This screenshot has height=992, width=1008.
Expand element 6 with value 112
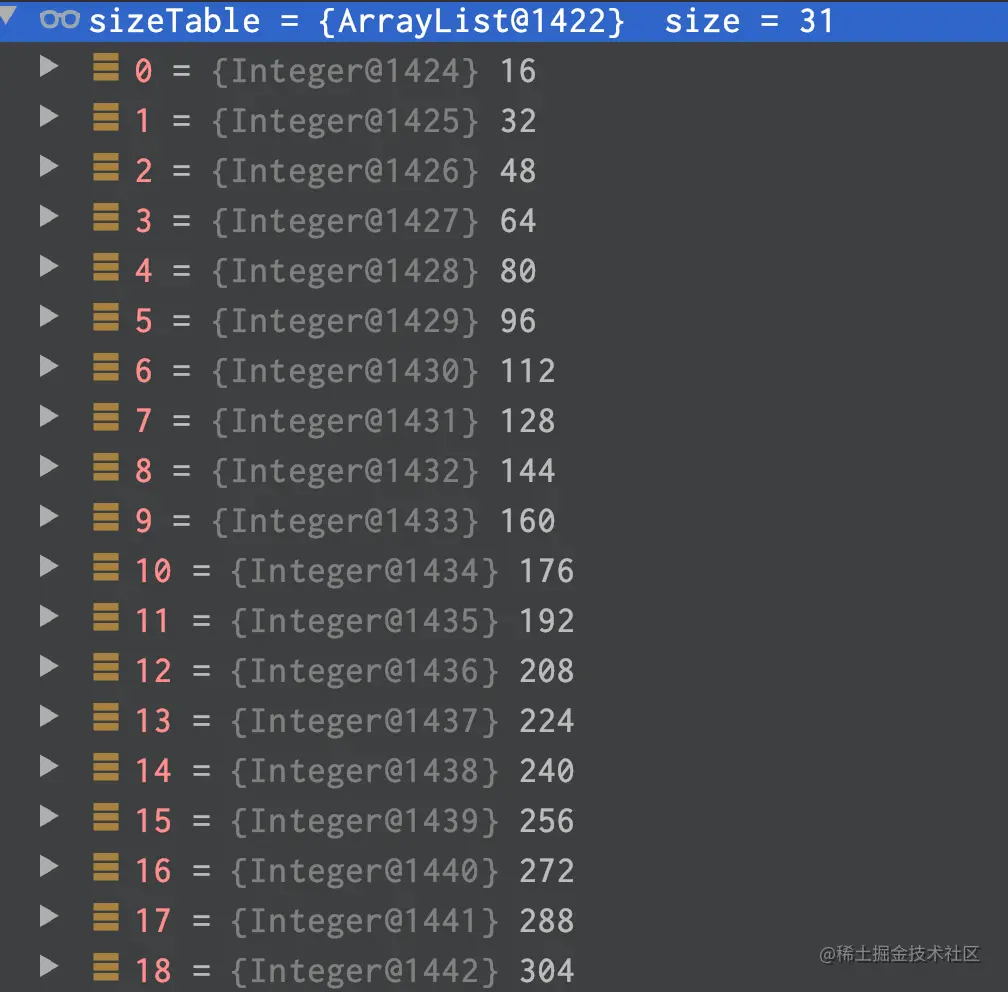49,366
